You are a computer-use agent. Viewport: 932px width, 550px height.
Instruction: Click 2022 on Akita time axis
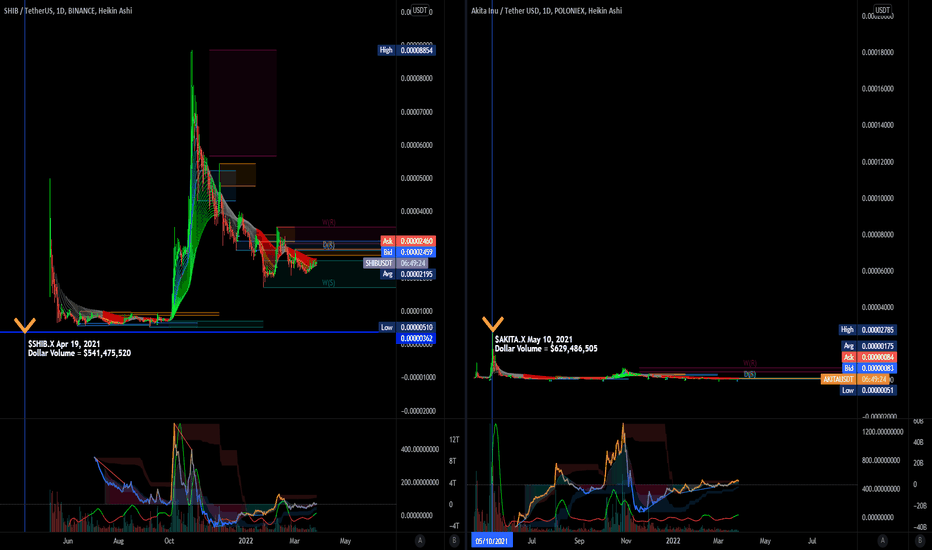click(673, 541)
